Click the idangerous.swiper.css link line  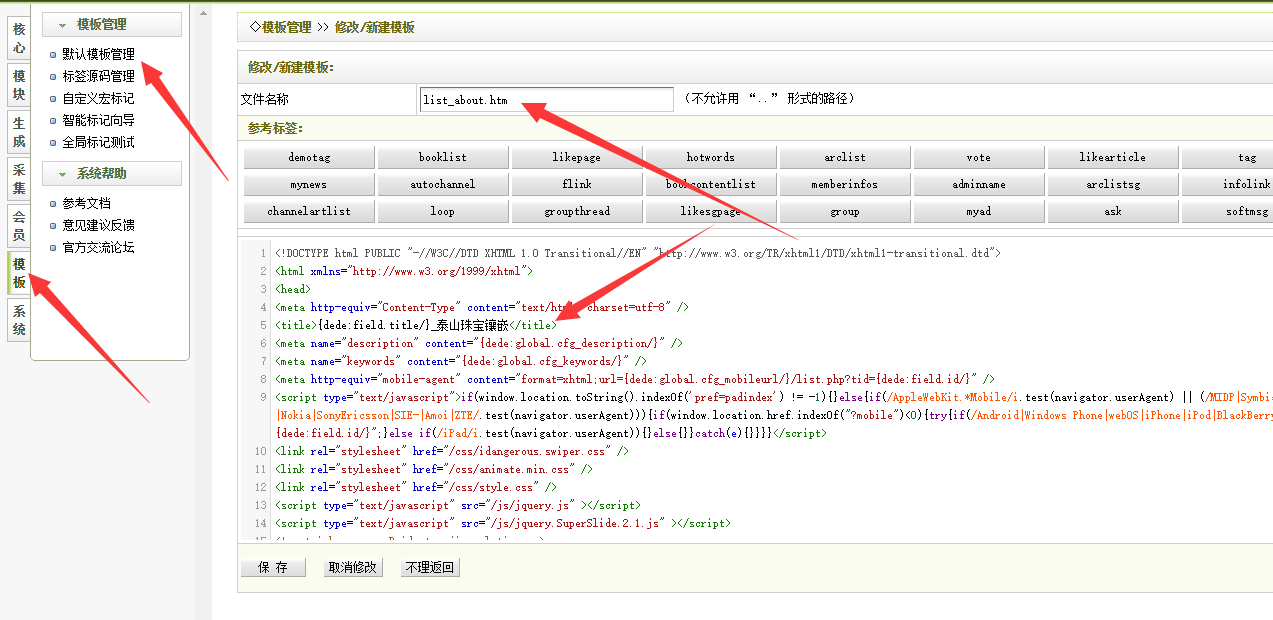[x=452, y=451]
